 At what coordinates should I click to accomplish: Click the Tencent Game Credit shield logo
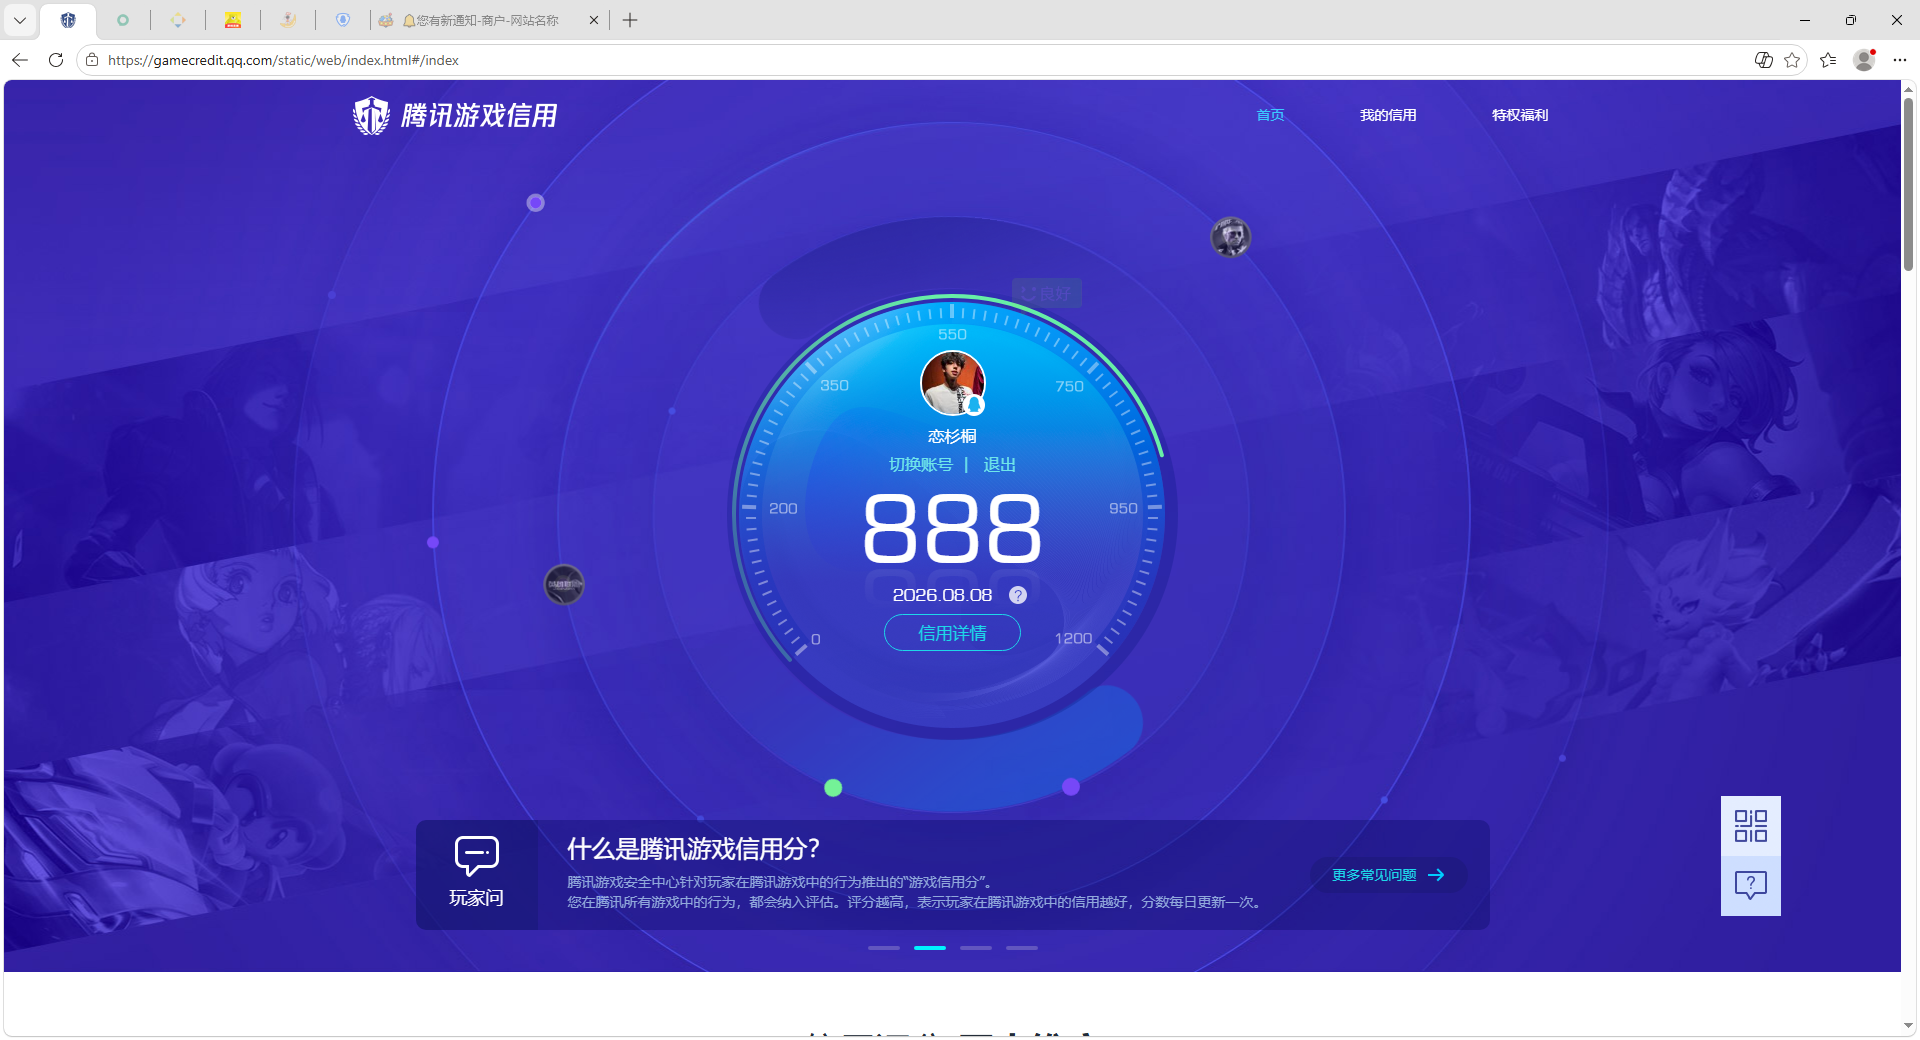(371, 116)
